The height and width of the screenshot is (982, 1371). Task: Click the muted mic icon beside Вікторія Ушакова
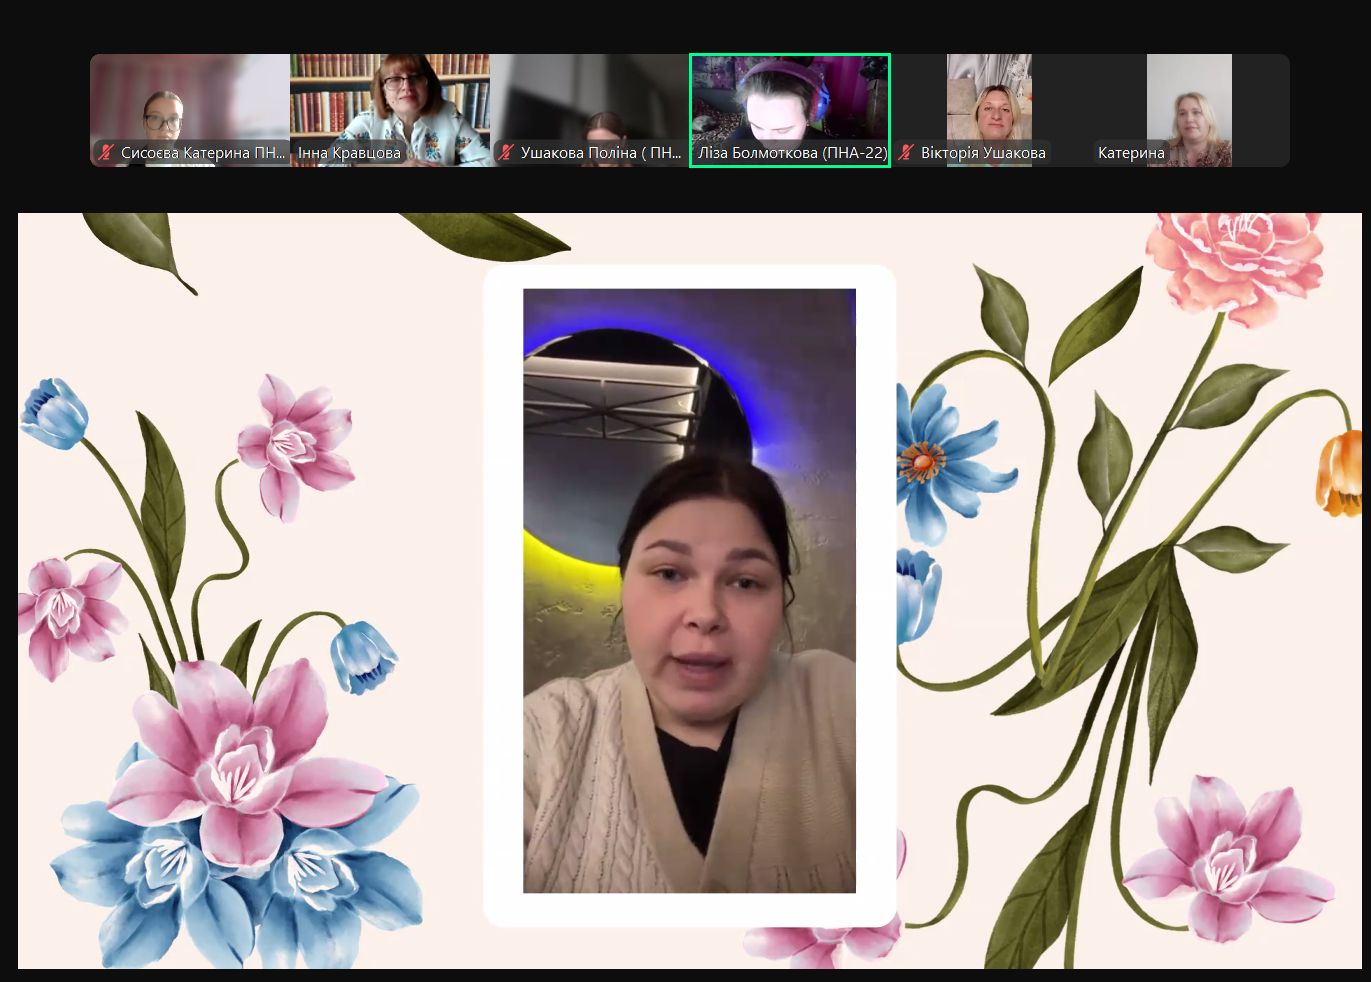[x=906, y=153]
